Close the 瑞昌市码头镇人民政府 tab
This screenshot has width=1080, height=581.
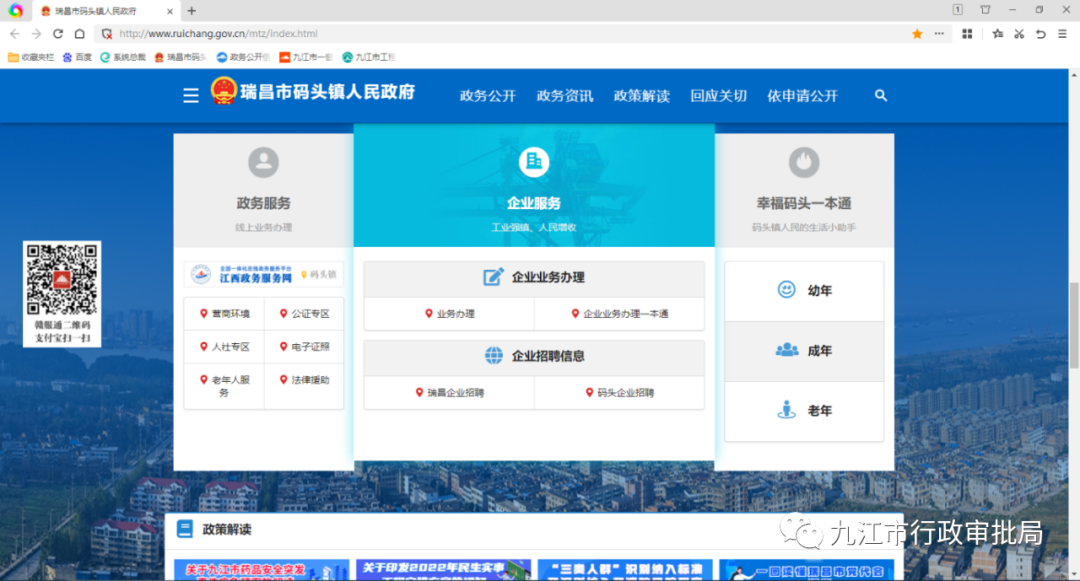170,11
